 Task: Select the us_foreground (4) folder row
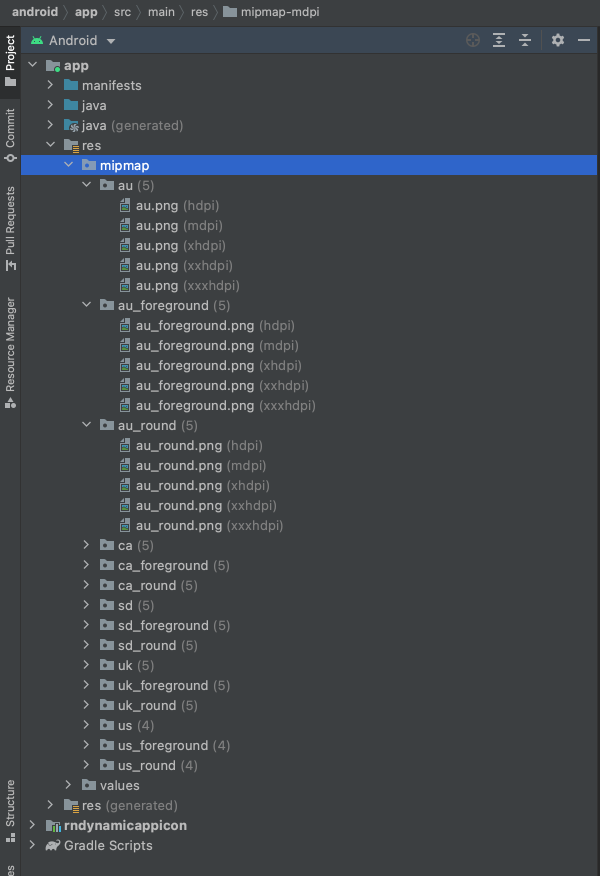pos(308,745)
